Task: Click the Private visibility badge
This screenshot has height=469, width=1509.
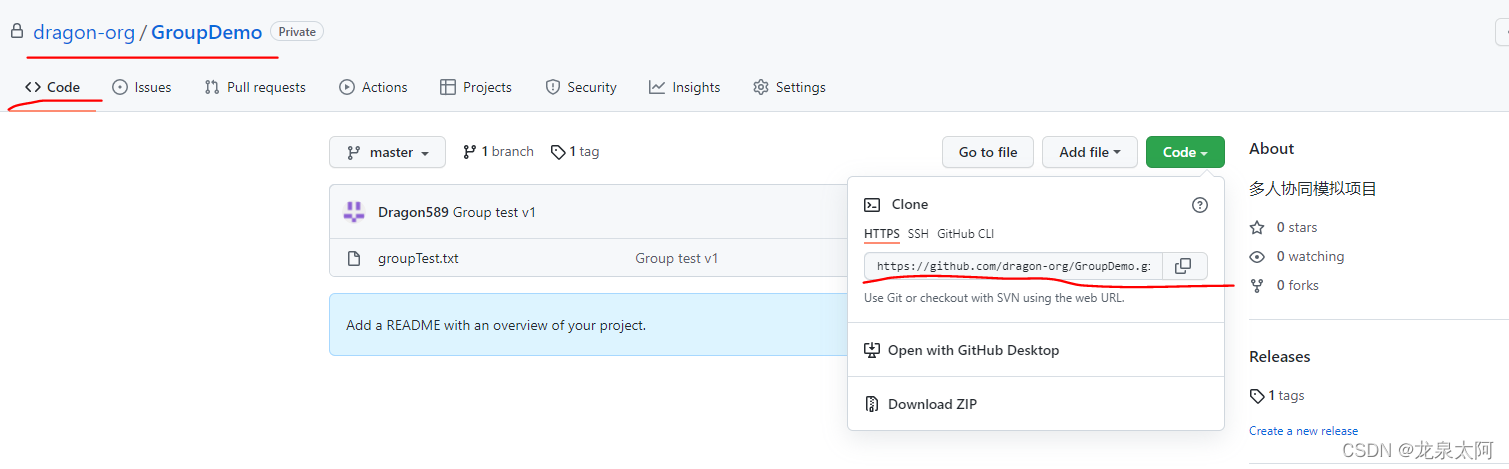Action: 297,32
